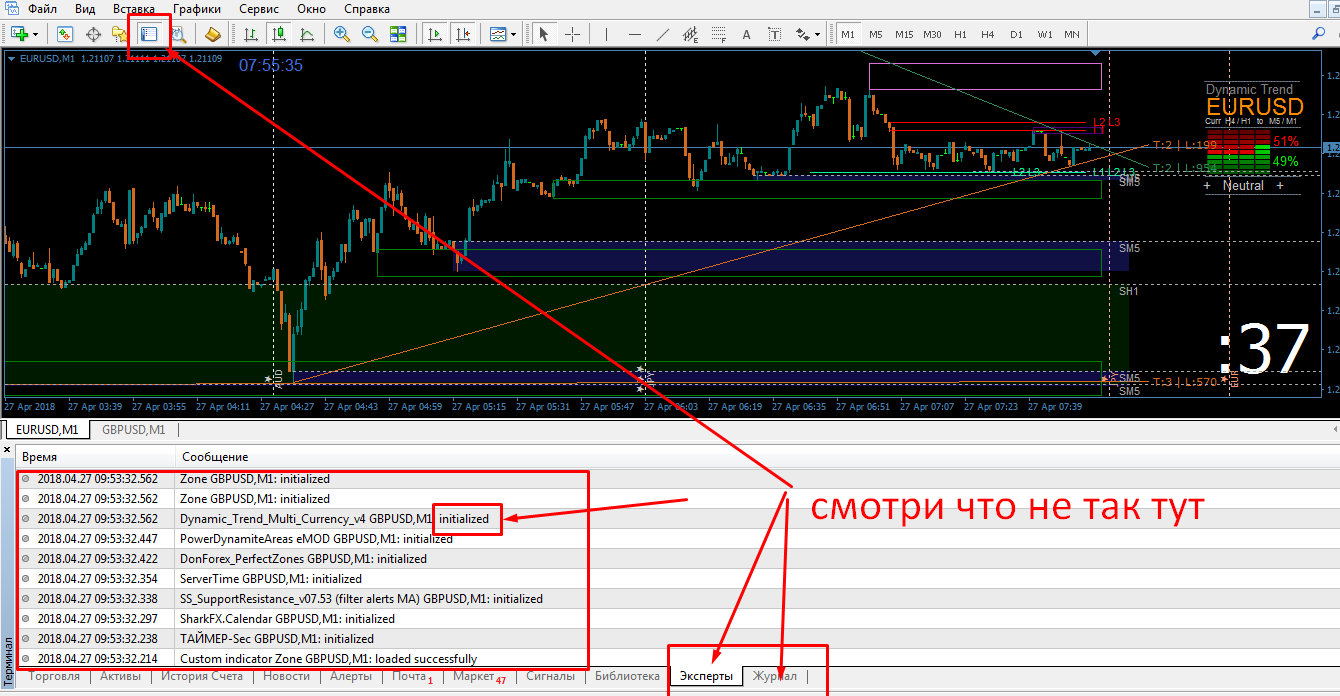Open the Strategy Tester magnifier icon
This screenshot has width=1340, height=696.
pos(178,34)
